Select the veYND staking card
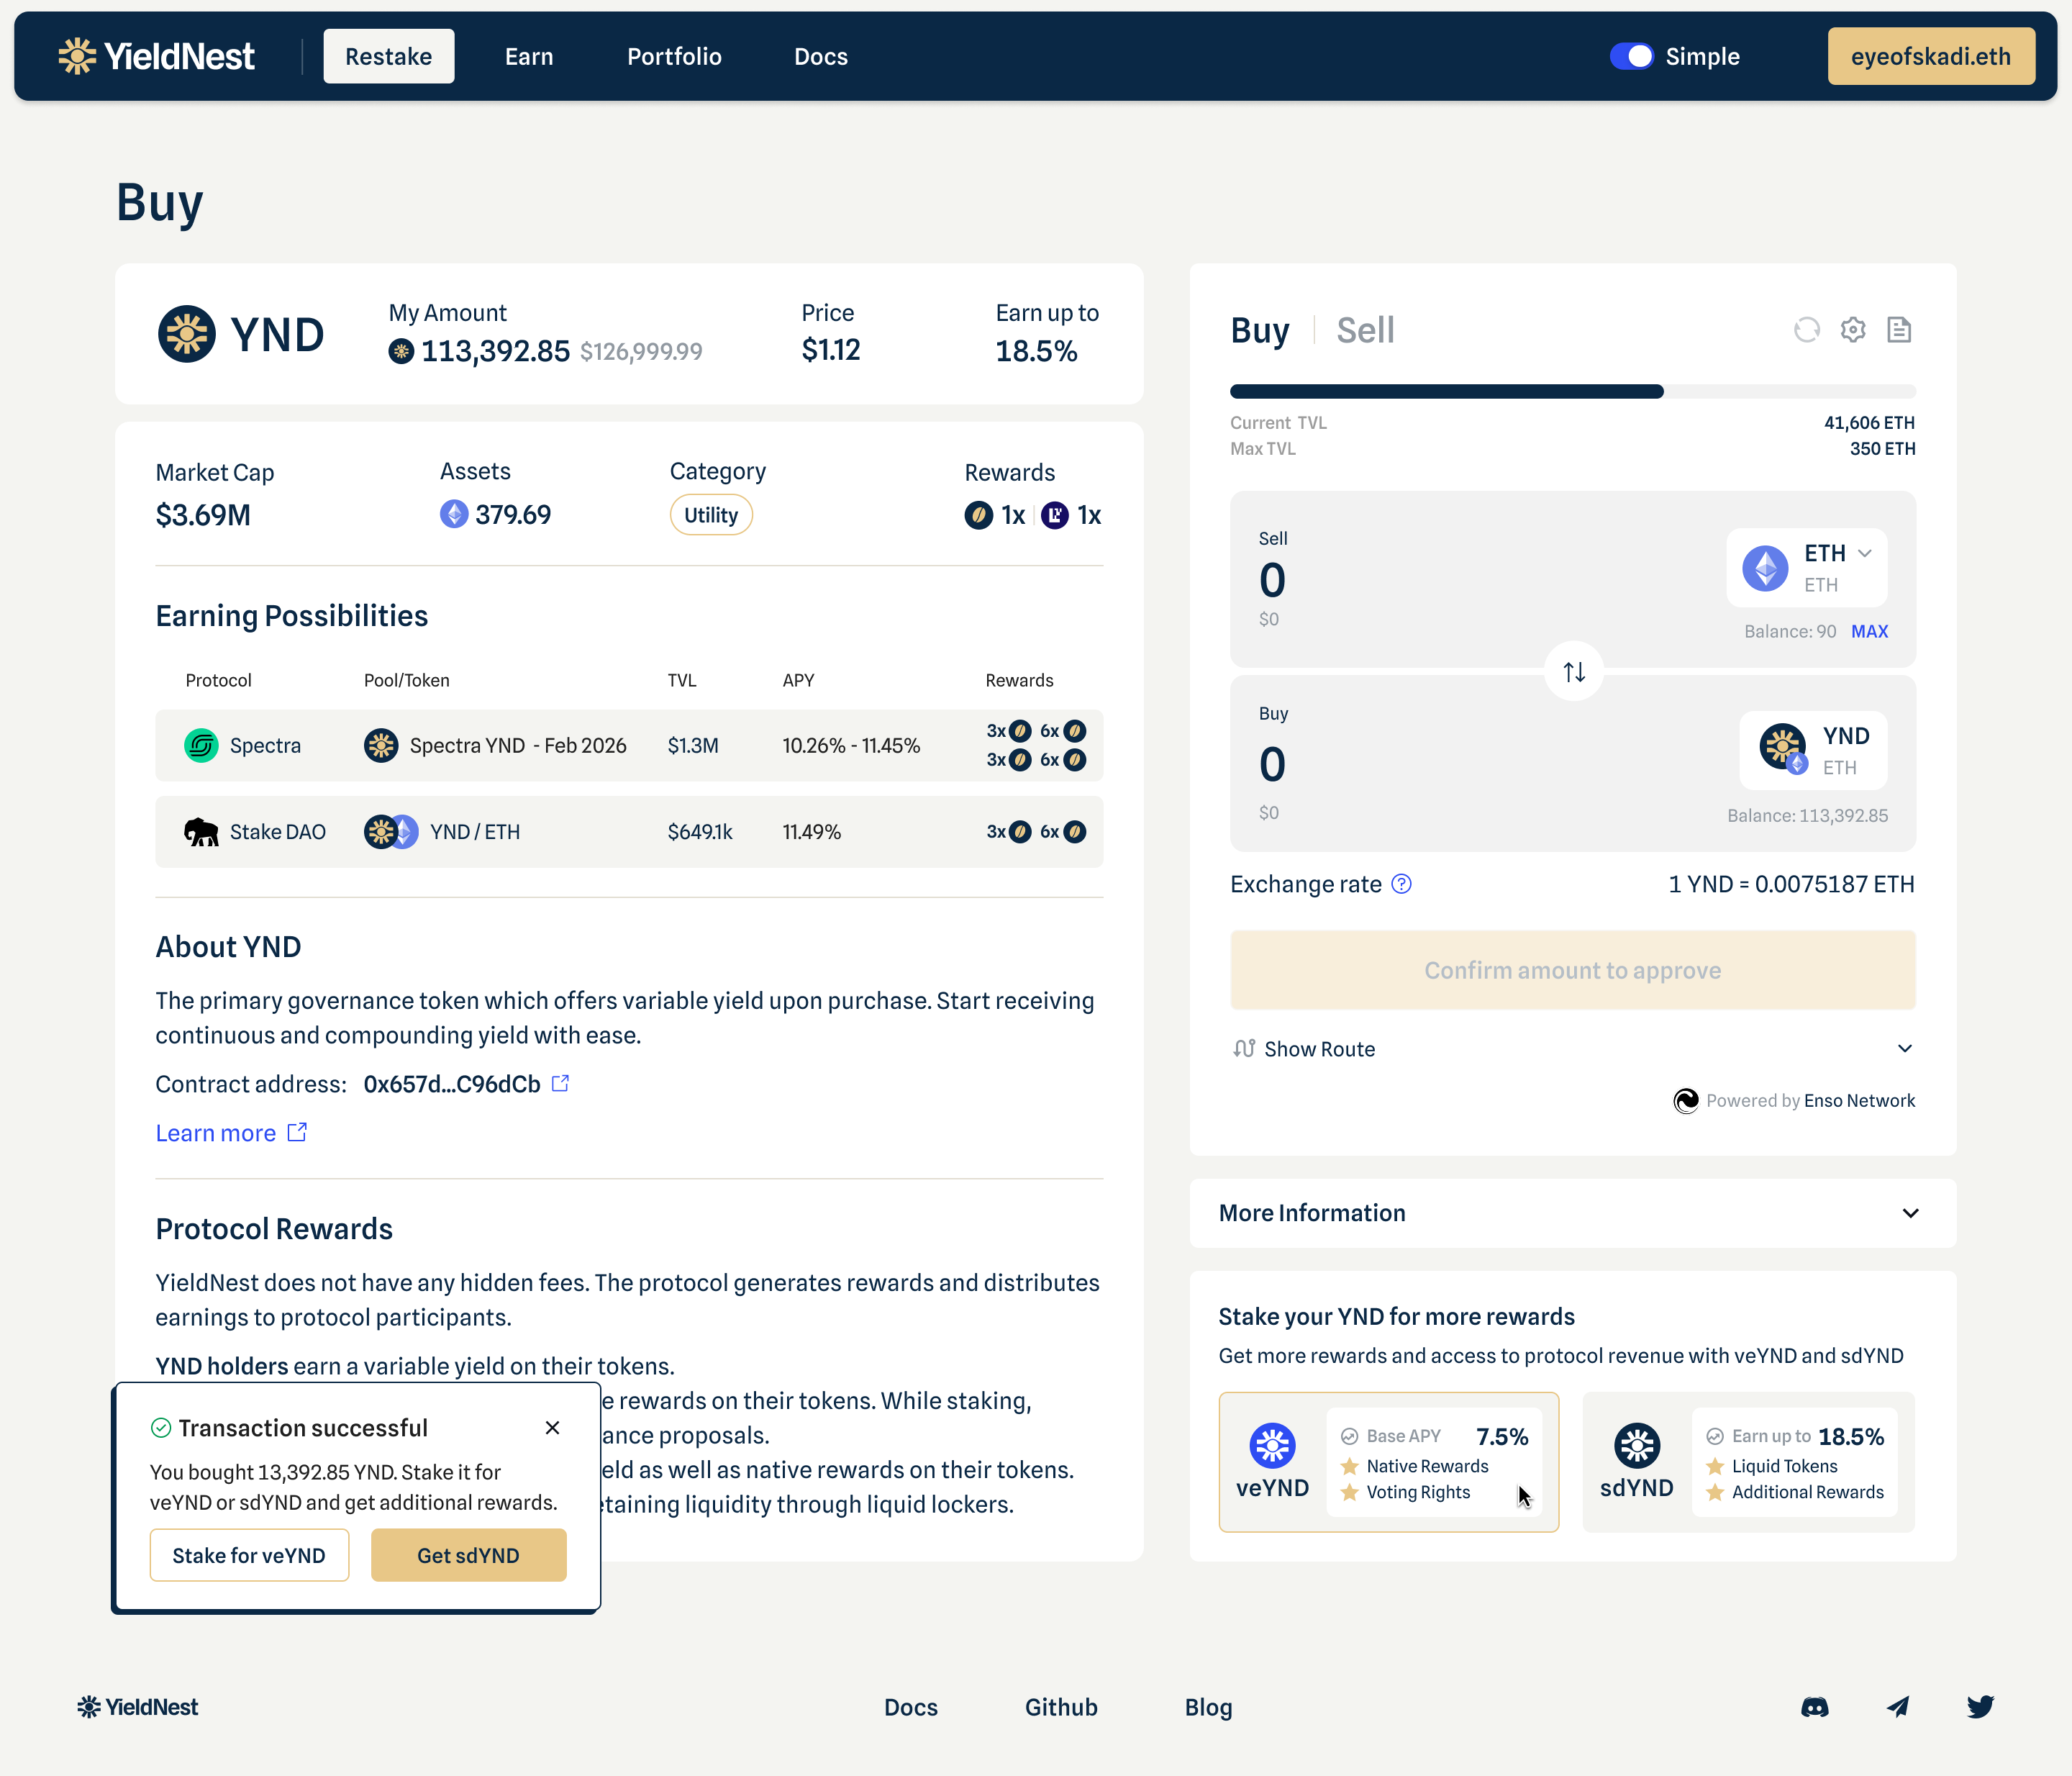 click(x=1389, y=1462)
